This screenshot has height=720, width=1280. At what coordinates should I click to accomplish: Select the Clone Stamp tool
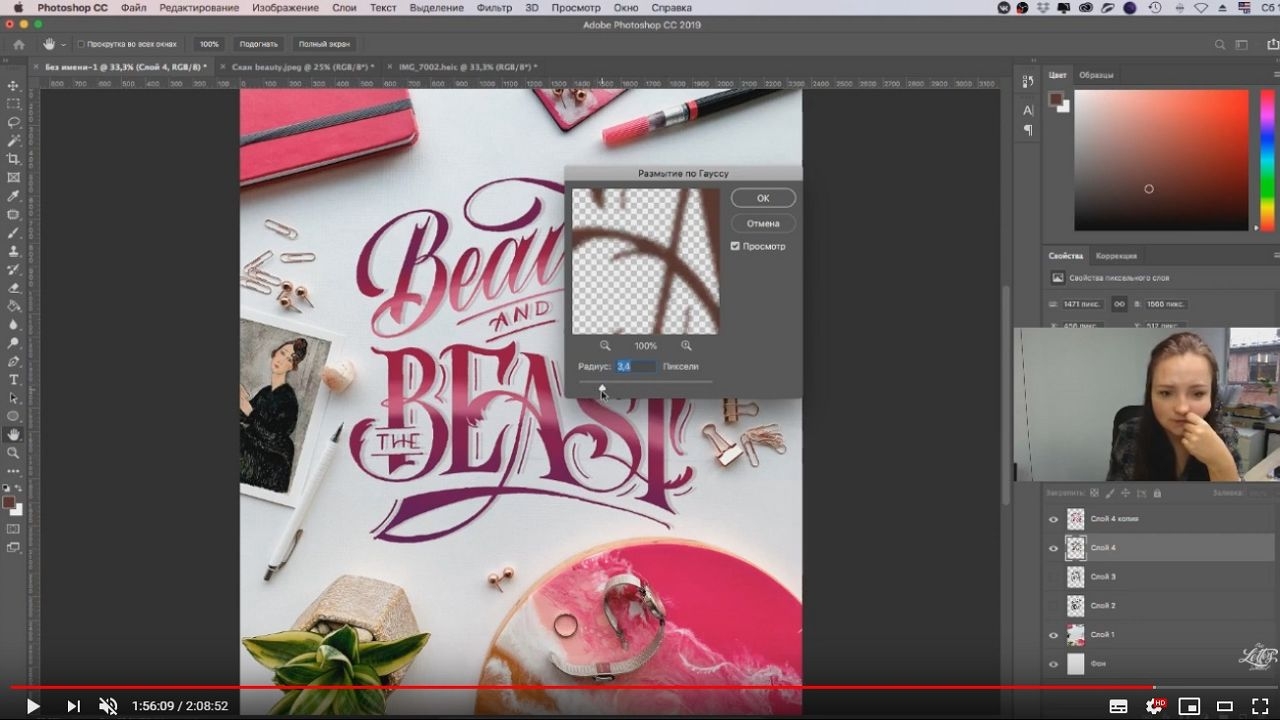[x=13, y=251]
